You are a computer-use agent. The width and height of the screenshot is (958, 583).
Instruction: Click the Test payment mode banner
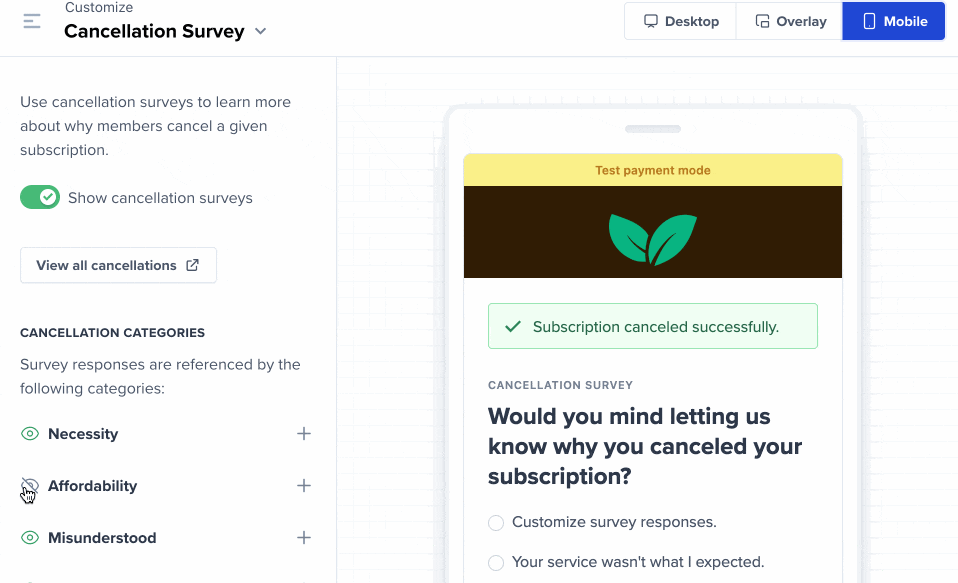coord(652,170)
